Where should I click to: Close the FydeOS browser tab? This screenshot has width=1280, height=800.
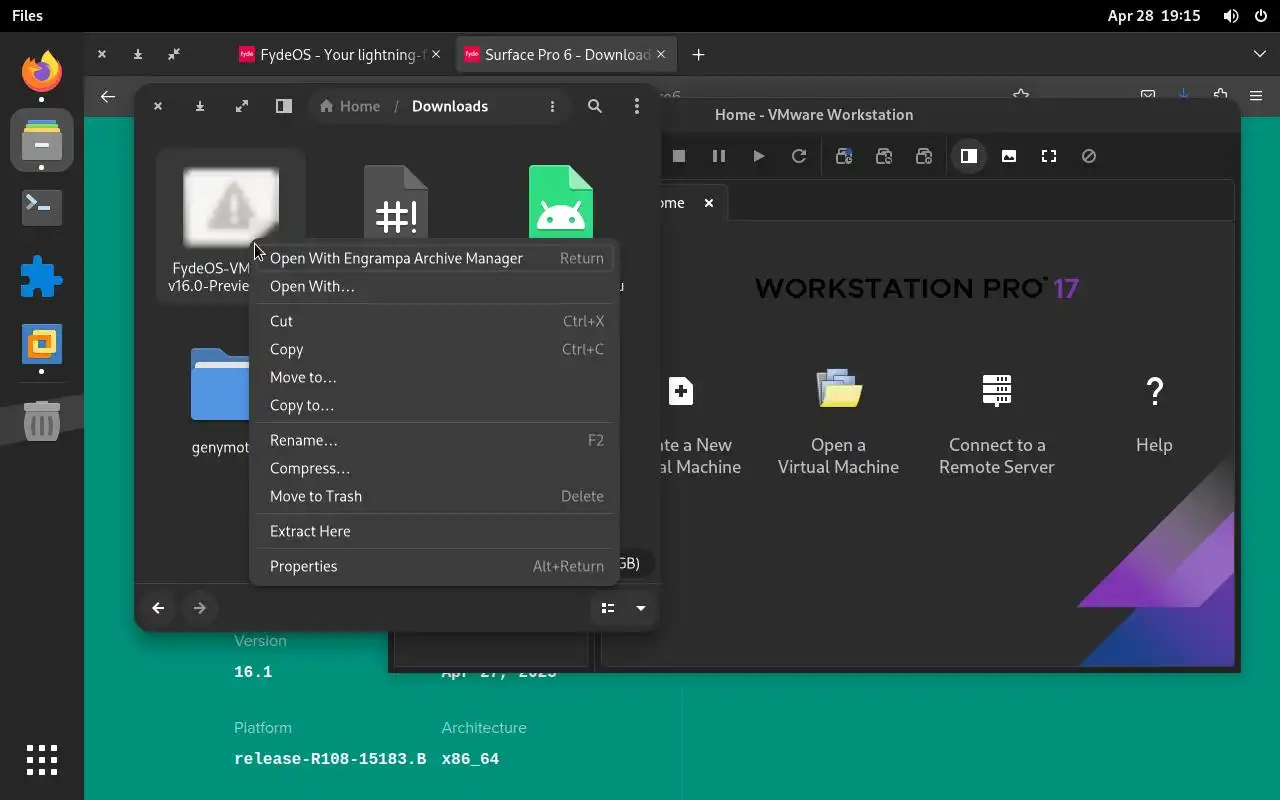tap(435, 55)
